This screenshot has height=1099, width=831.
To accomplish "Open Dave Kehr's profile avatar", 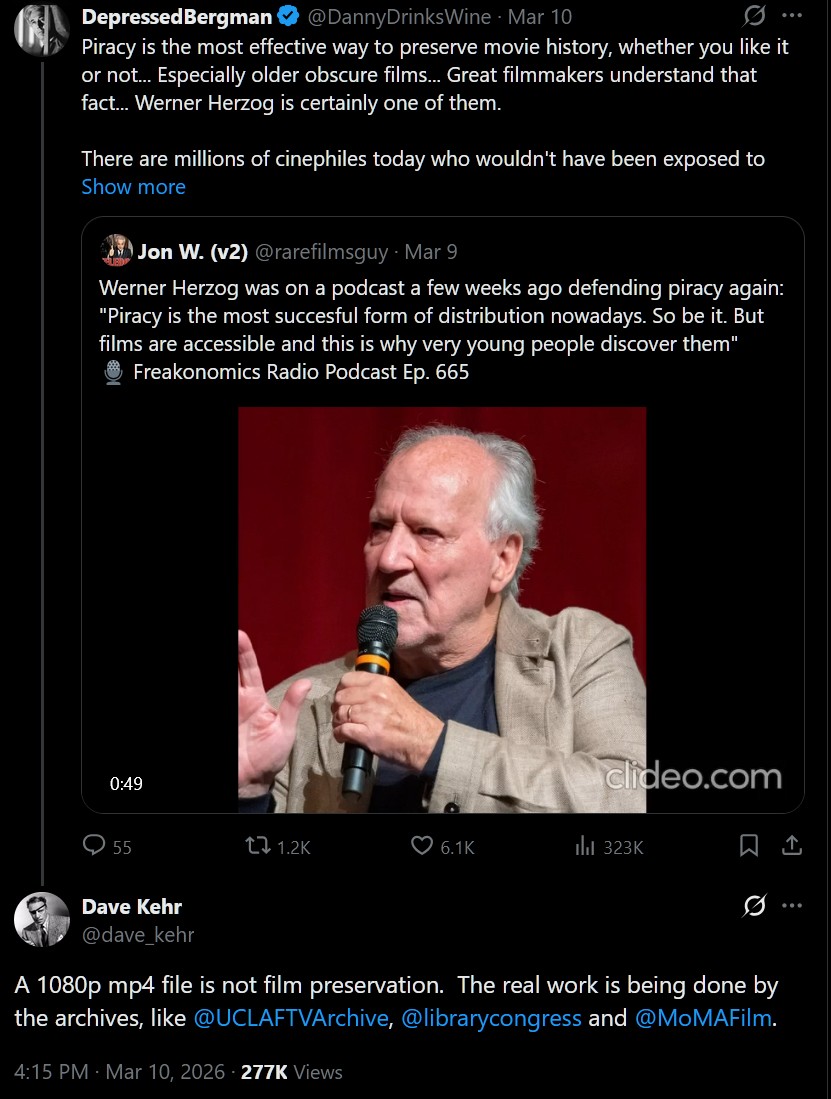I will (41, 919).
